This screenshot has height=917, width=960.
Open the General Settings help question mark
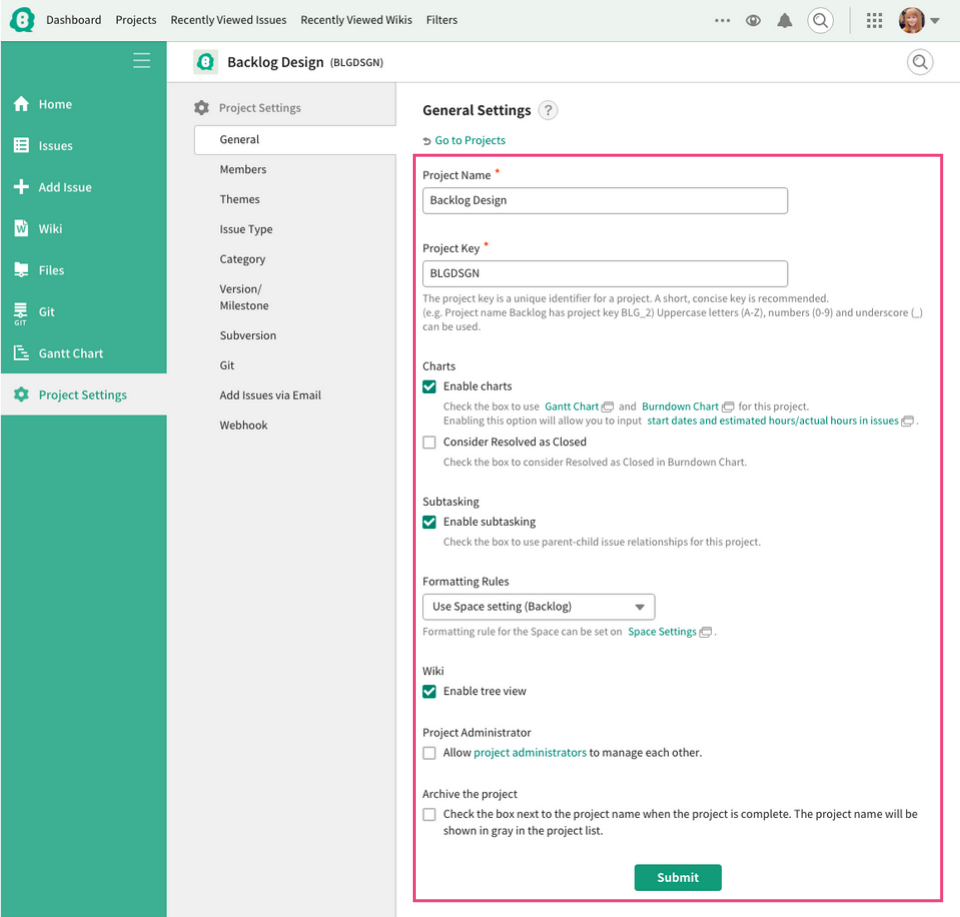(x=548, y=110)
